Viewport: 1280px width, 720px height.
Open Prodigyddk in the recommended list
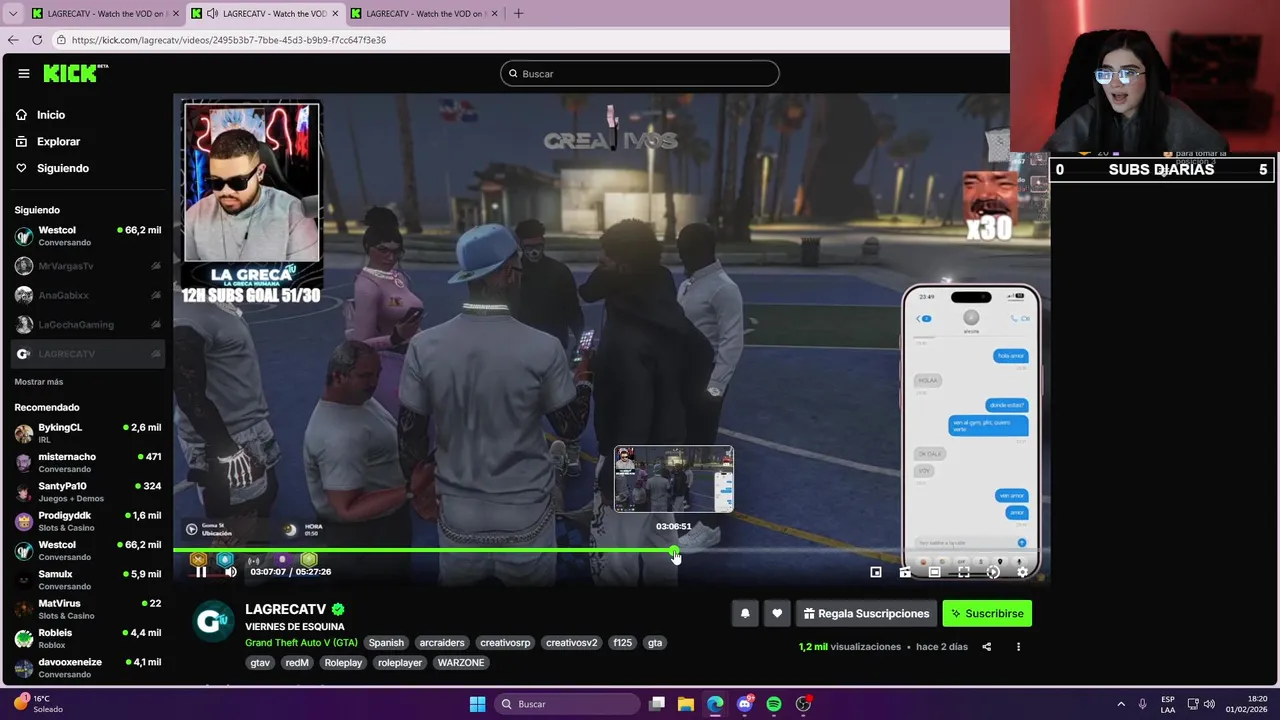pyautogui.click(x=88, y=521)
